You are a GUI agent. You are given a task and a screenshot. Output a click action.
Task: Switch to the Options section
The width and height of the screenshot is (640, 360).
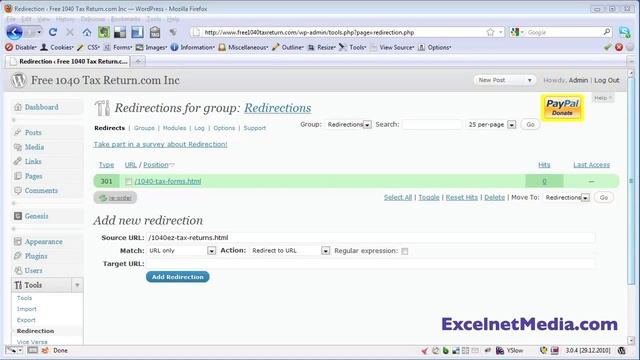[x=224, y=128]
